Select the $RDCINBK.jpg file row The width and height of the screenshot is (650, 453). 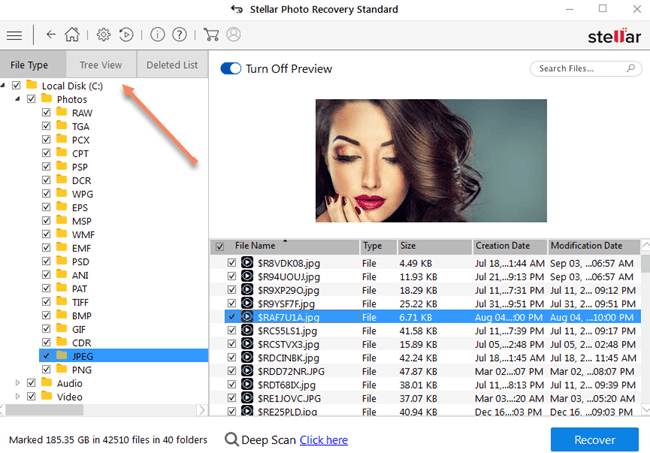point(425,358)
